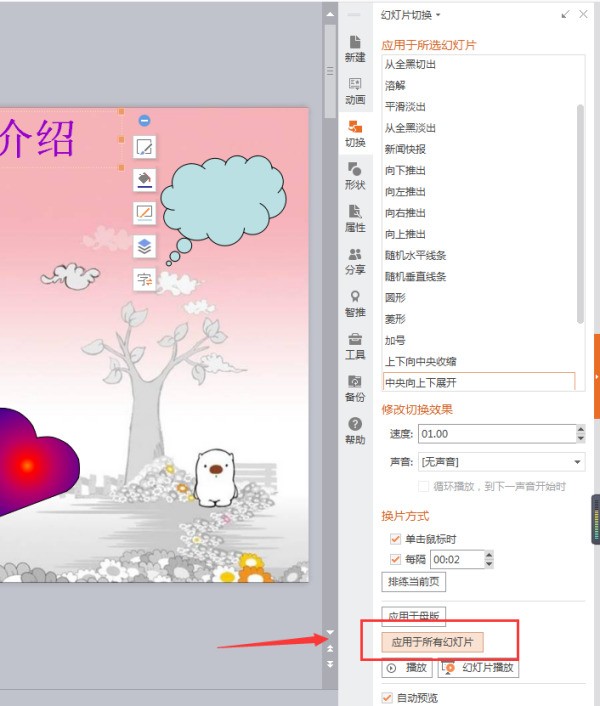Select 加号 transition
Viewport: 600px width, 706px height.
pyautogui.click(x=479, y=340)
